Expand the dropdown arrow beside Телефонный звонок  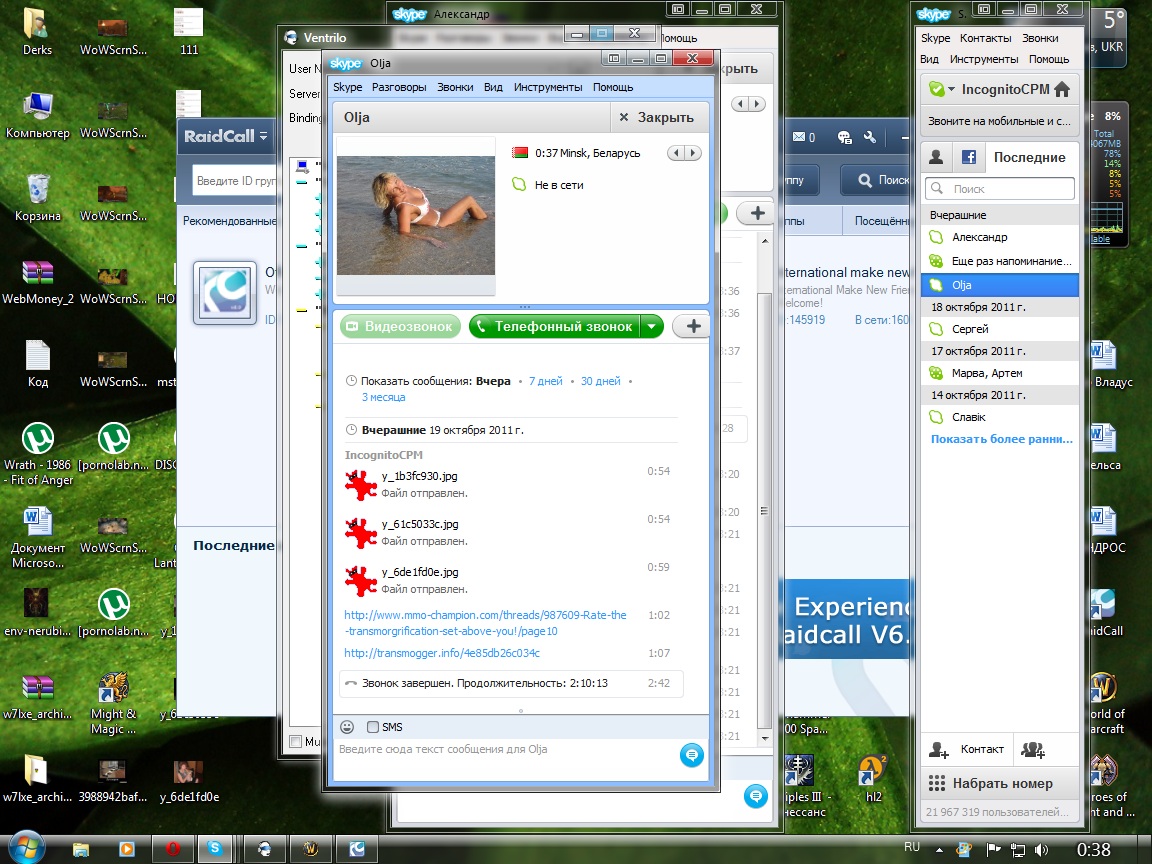point(652,326)
